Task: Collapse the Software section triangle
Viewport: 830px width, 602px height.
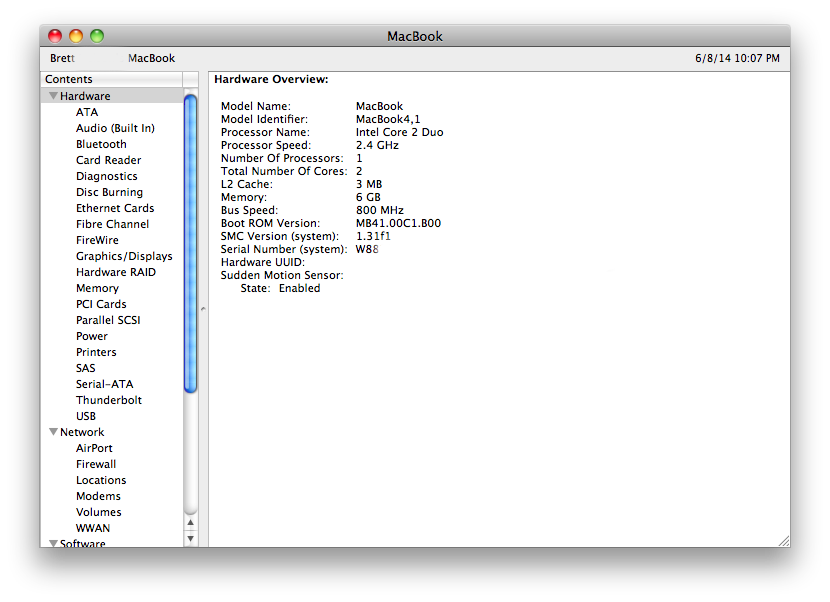Action: pyautogui.click(x=53, y=543)
